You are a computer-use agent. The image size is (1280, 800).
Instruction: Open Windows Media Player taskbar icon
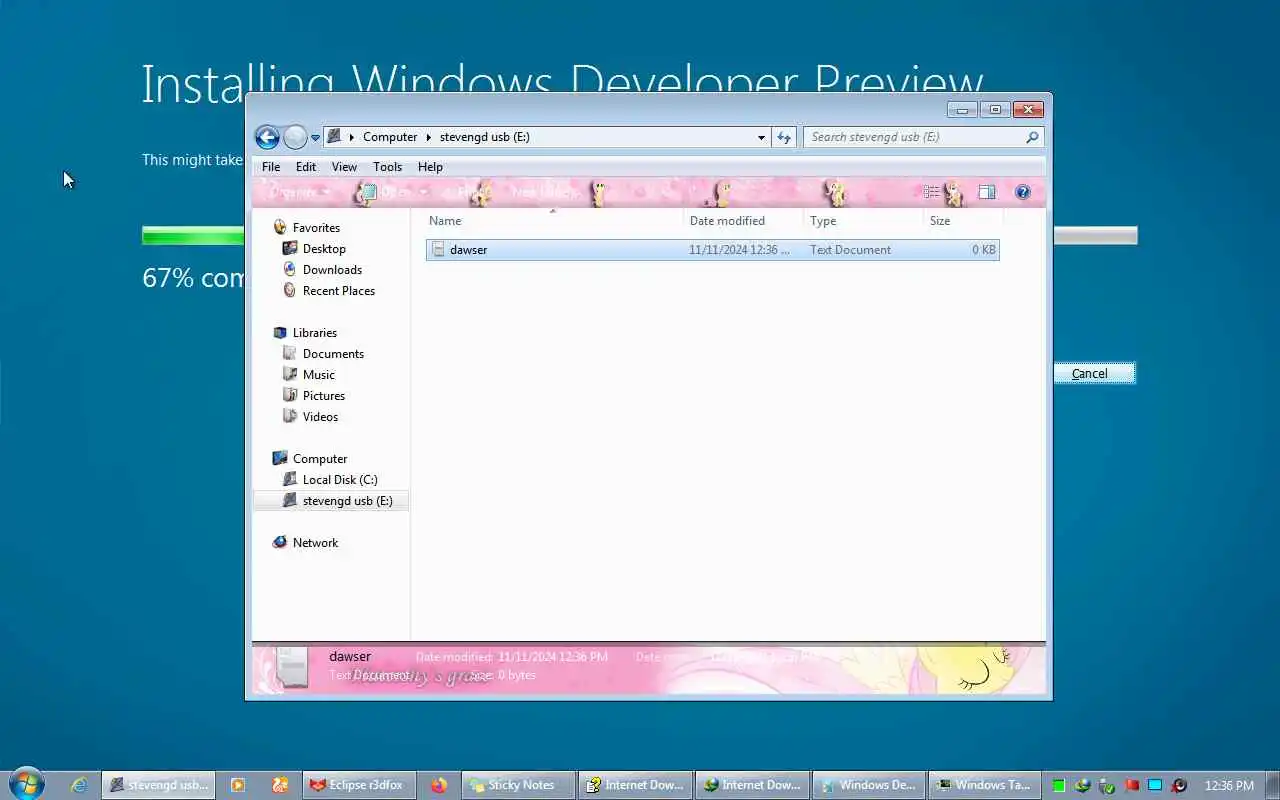[x=237, y=785]
